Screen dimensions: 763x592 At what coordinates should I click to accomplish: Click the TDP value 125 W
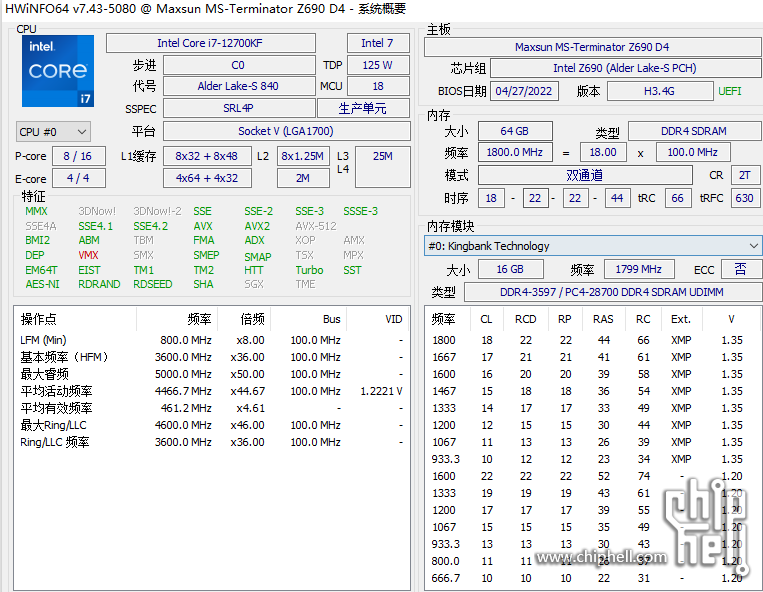[x=378, y=65]
